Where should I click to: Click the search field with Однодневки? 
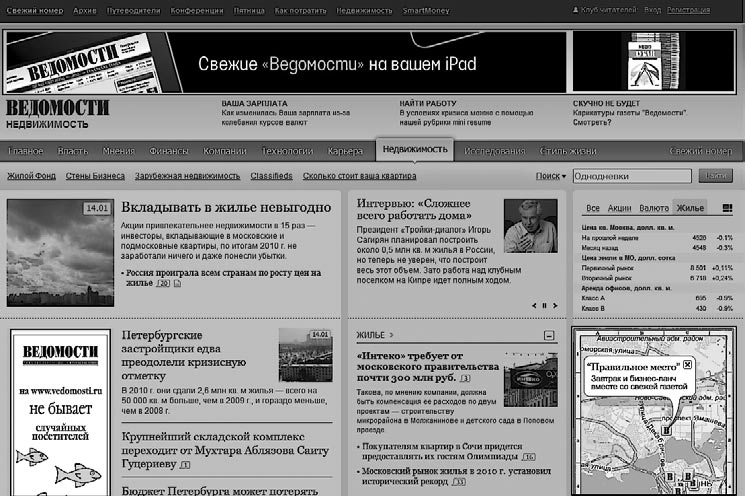(632, 176)
